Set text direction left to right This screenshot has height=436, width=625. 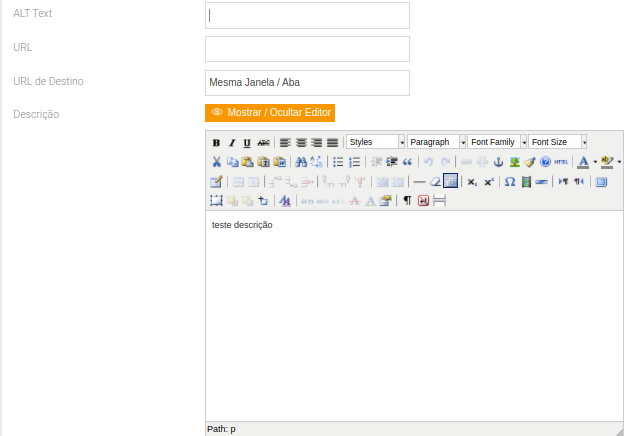tap(563, 182)
